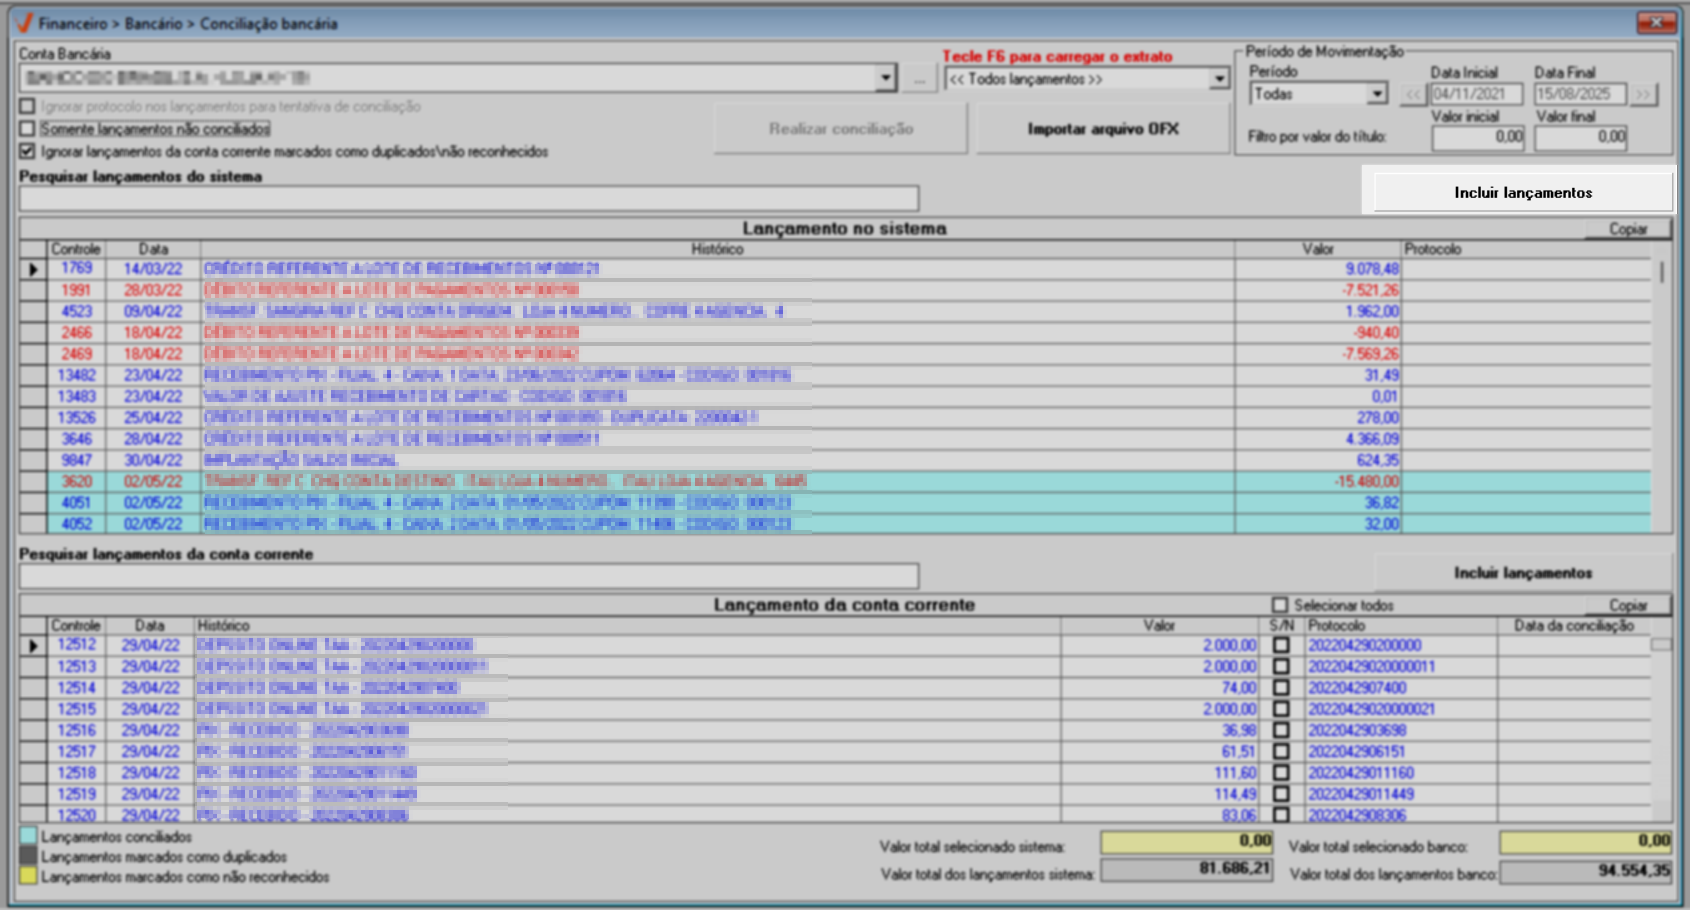1690x910 pixels.
Task: Click the 'Protocolo' column header in system table
Action: point(1526,249)
